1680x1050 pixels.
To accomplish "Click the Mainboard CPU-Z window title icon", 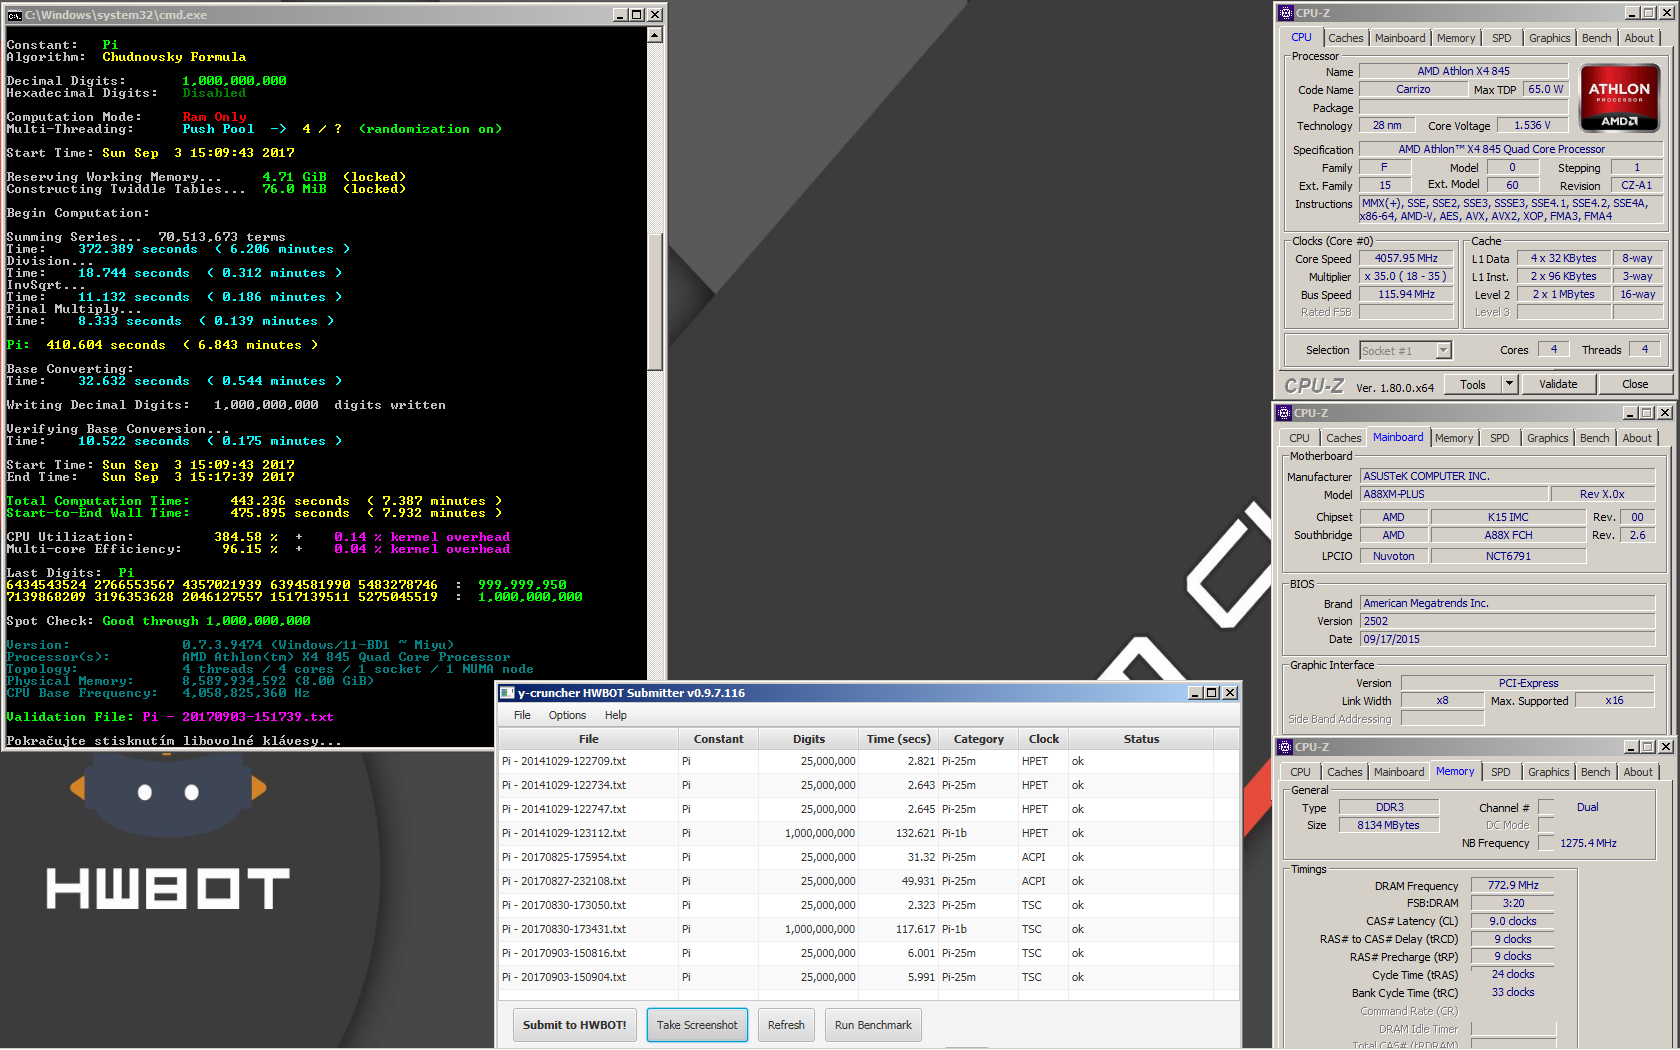I will (x=1284, y=413).
